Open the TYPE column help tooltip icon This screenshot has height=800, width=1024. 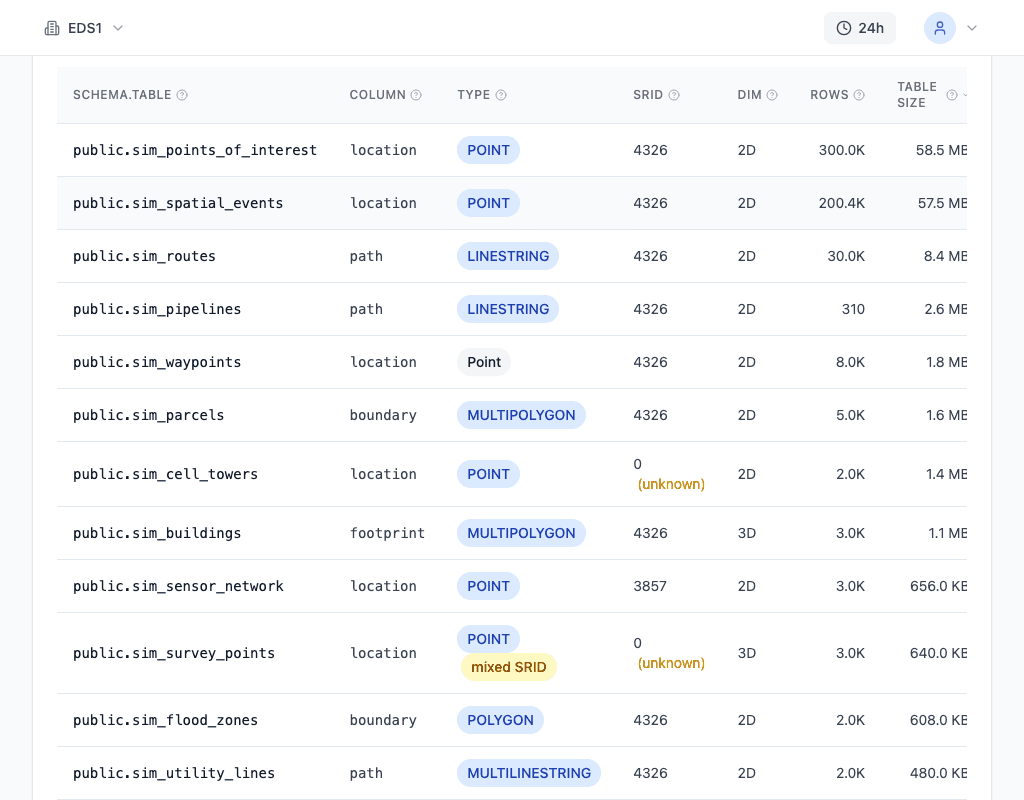(501, 95)
